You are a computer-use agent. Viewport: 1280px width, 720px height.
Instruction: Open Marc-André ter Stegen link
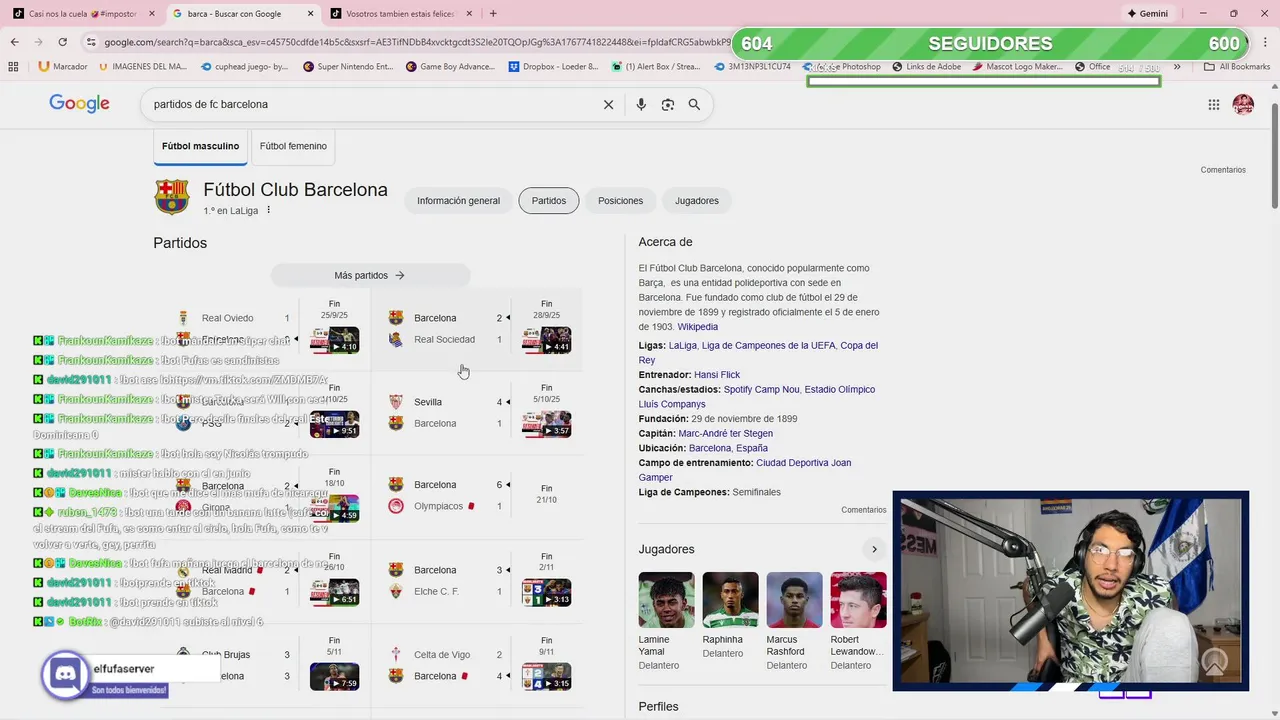click(725, 434)
